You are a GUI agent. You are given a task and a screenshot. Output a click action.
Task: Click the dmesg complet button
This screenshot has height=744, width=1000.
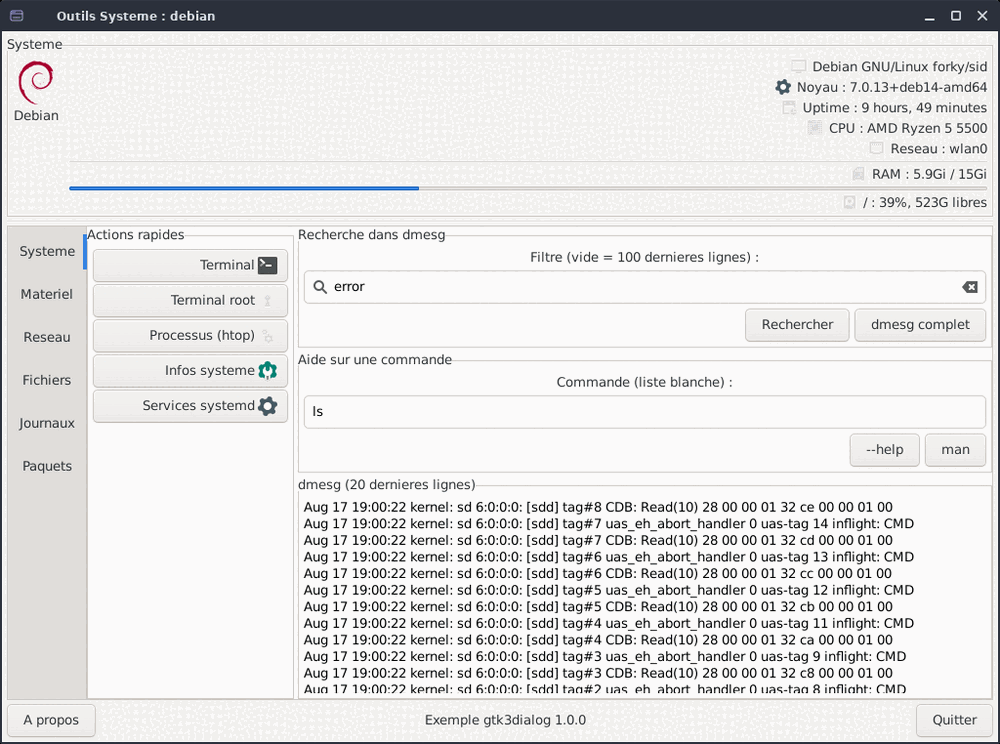pyautogui.click(x=920, y=325)
